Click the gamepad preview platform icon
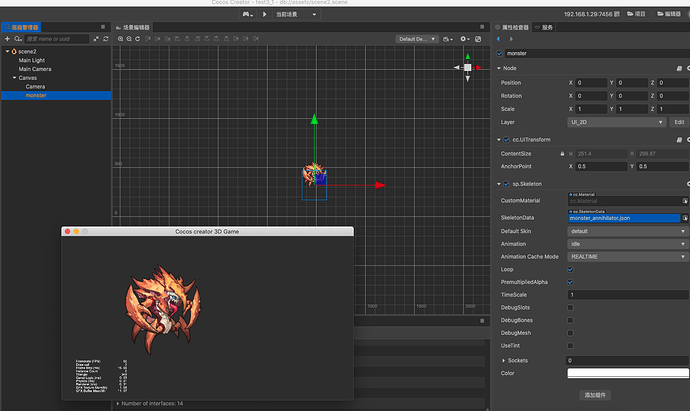The image size is (690, 411). coord(247,14)
